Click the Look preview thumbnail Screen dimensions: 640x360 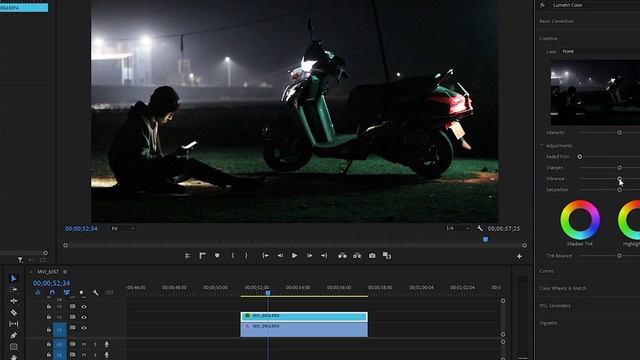tap(595, 92)
